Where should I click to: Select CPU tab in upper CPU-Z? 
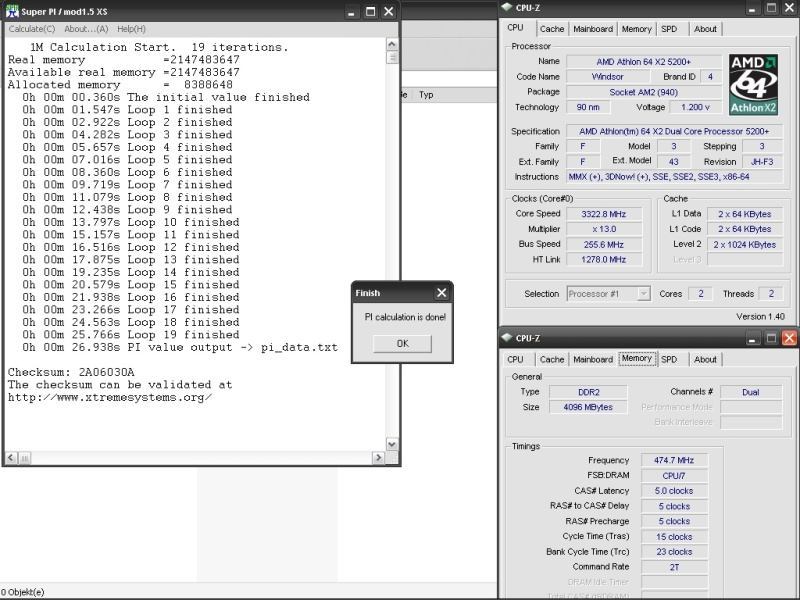[x=515, y=28]
